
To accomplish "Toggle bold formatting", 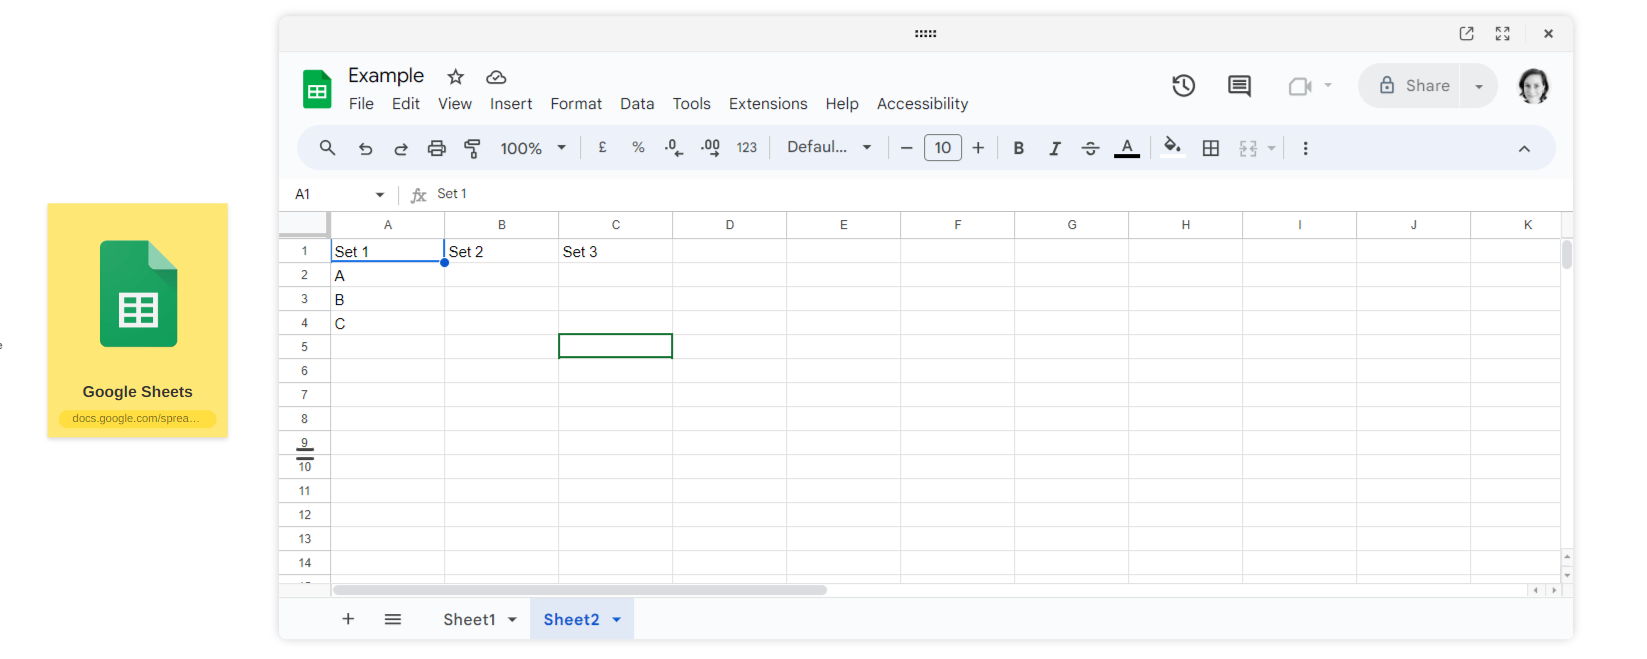I will (x=1018, y=148).
